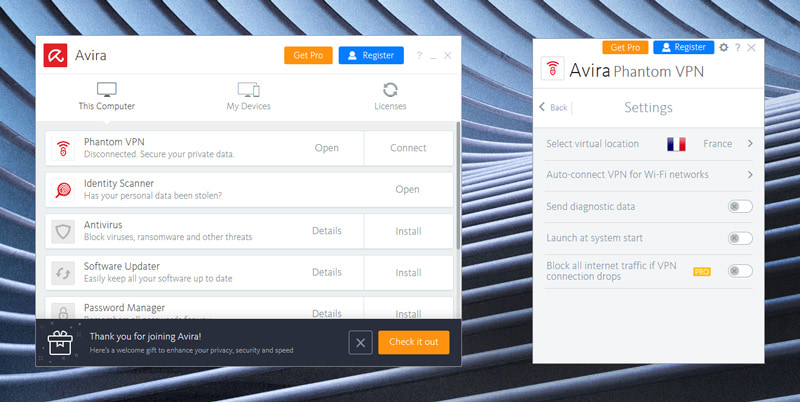Screen dimensions: 800x402
Task: Click 'Has your personal data been stolen?' text
Action: pyautogui.click(x=153, y=196)
